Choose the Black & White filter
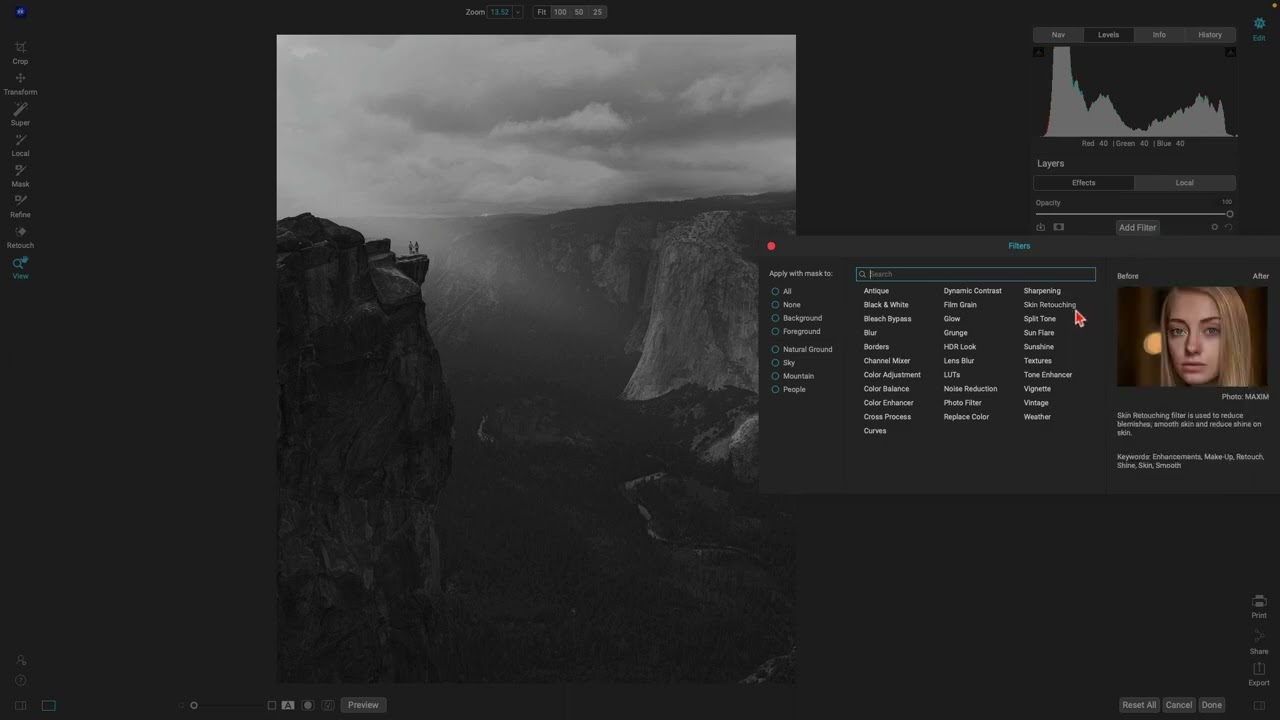This screenshot has height=720, width=1280. pos(886,305)
